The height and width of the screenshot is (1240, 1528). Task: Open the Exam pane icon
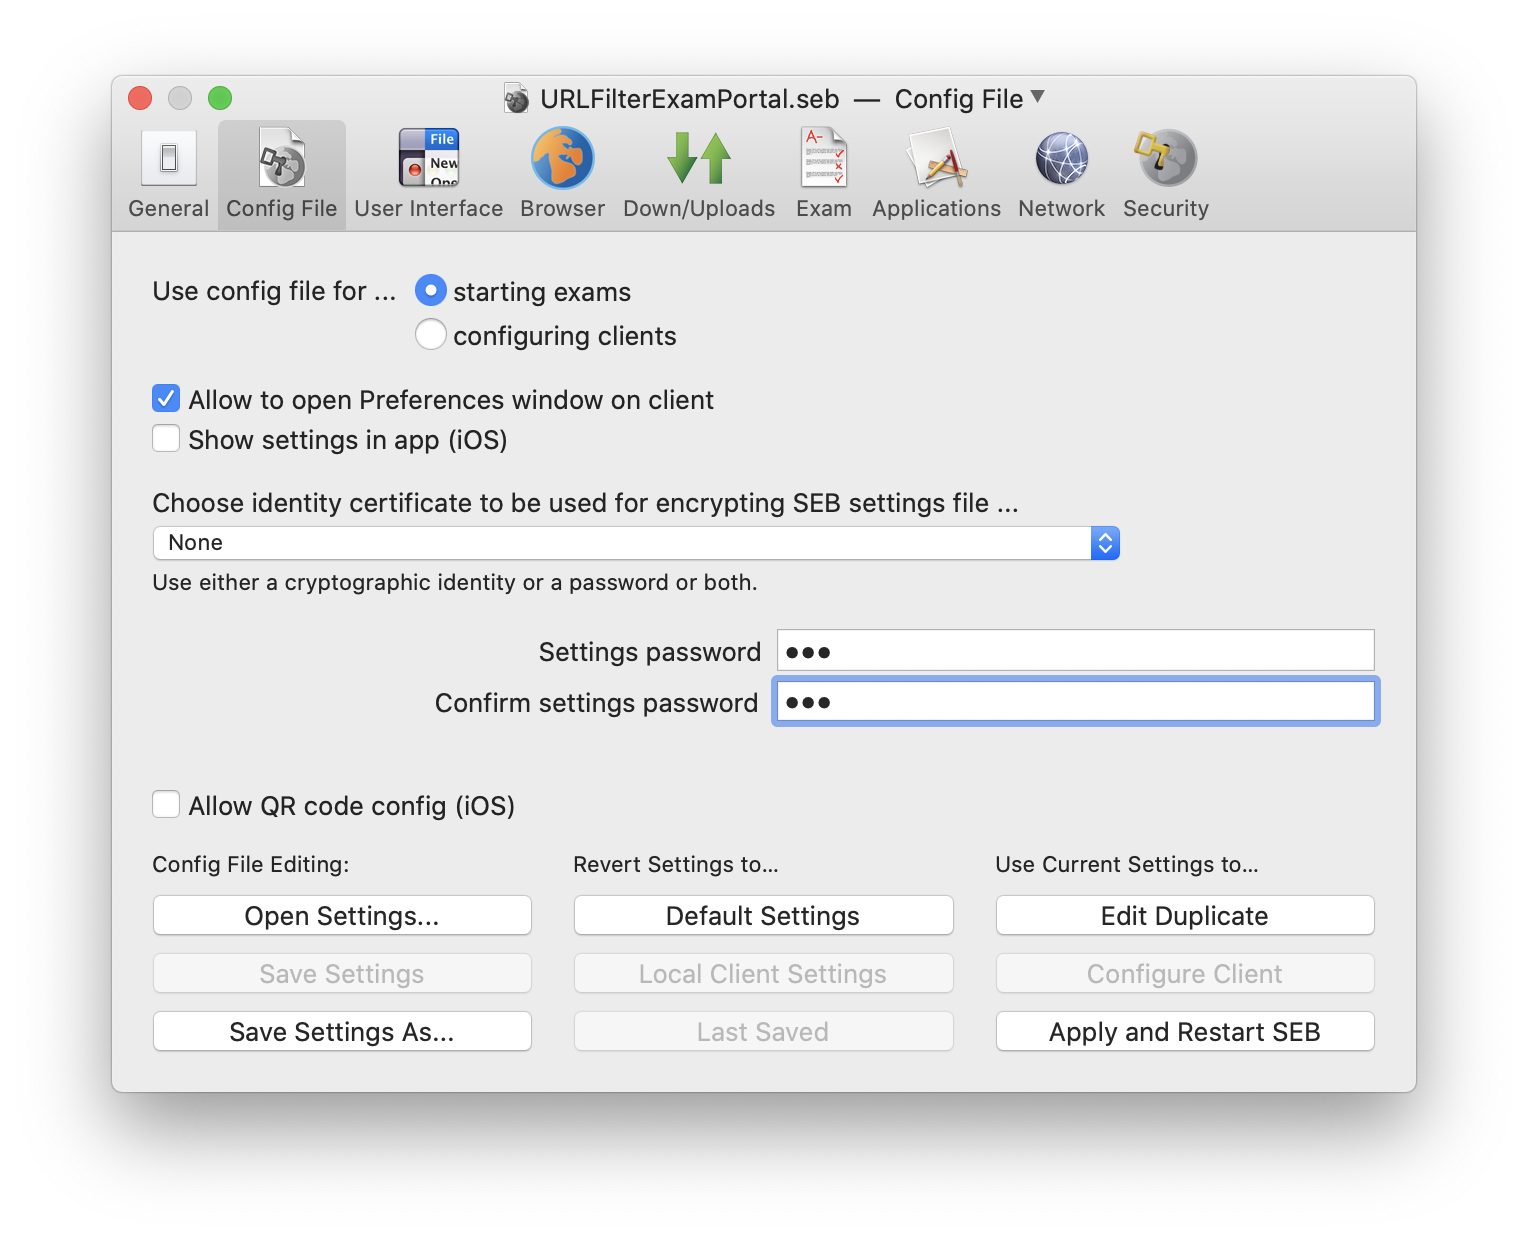824,158
